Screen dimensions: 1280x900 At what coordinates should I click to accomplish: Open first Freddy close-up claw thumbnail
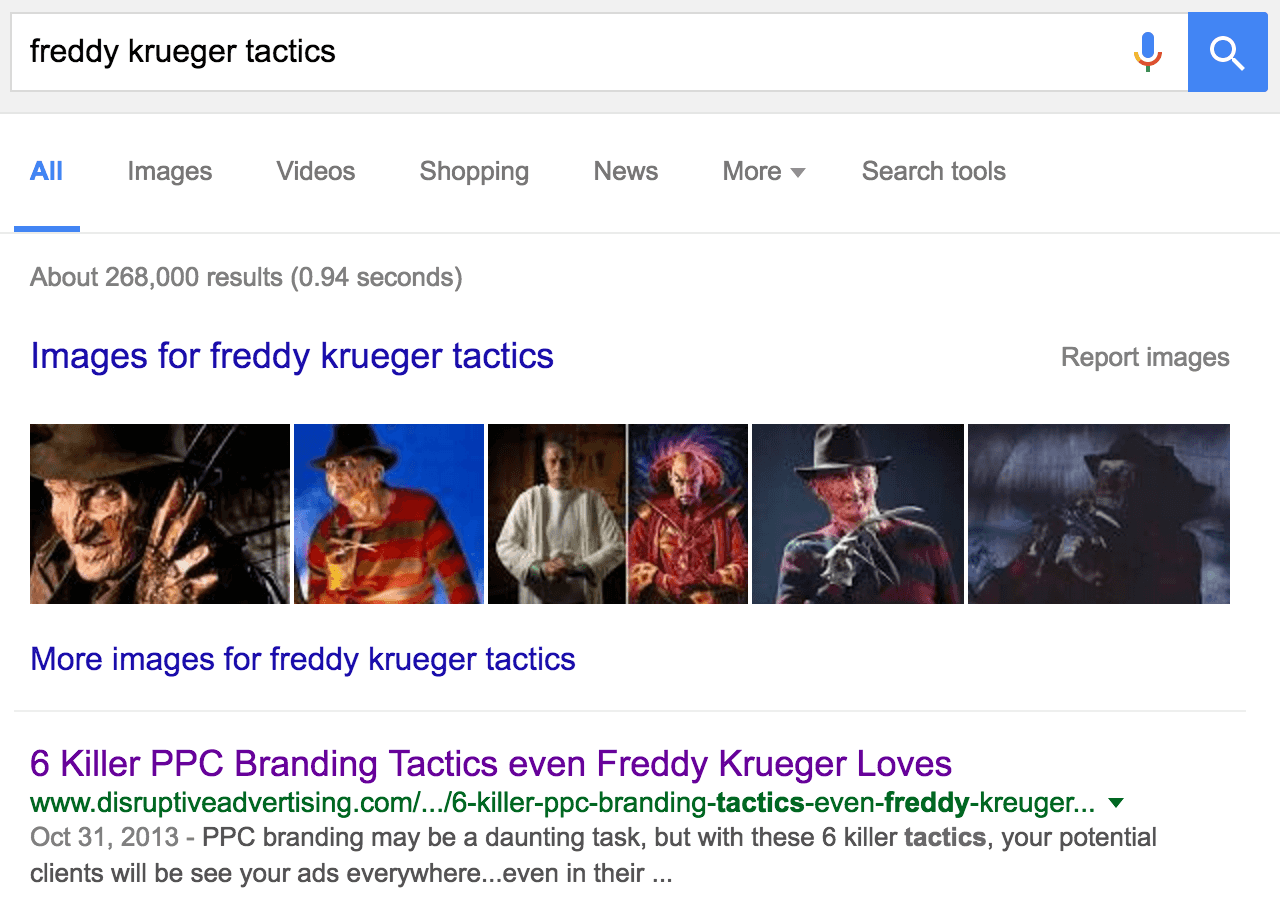pos(160,514)
